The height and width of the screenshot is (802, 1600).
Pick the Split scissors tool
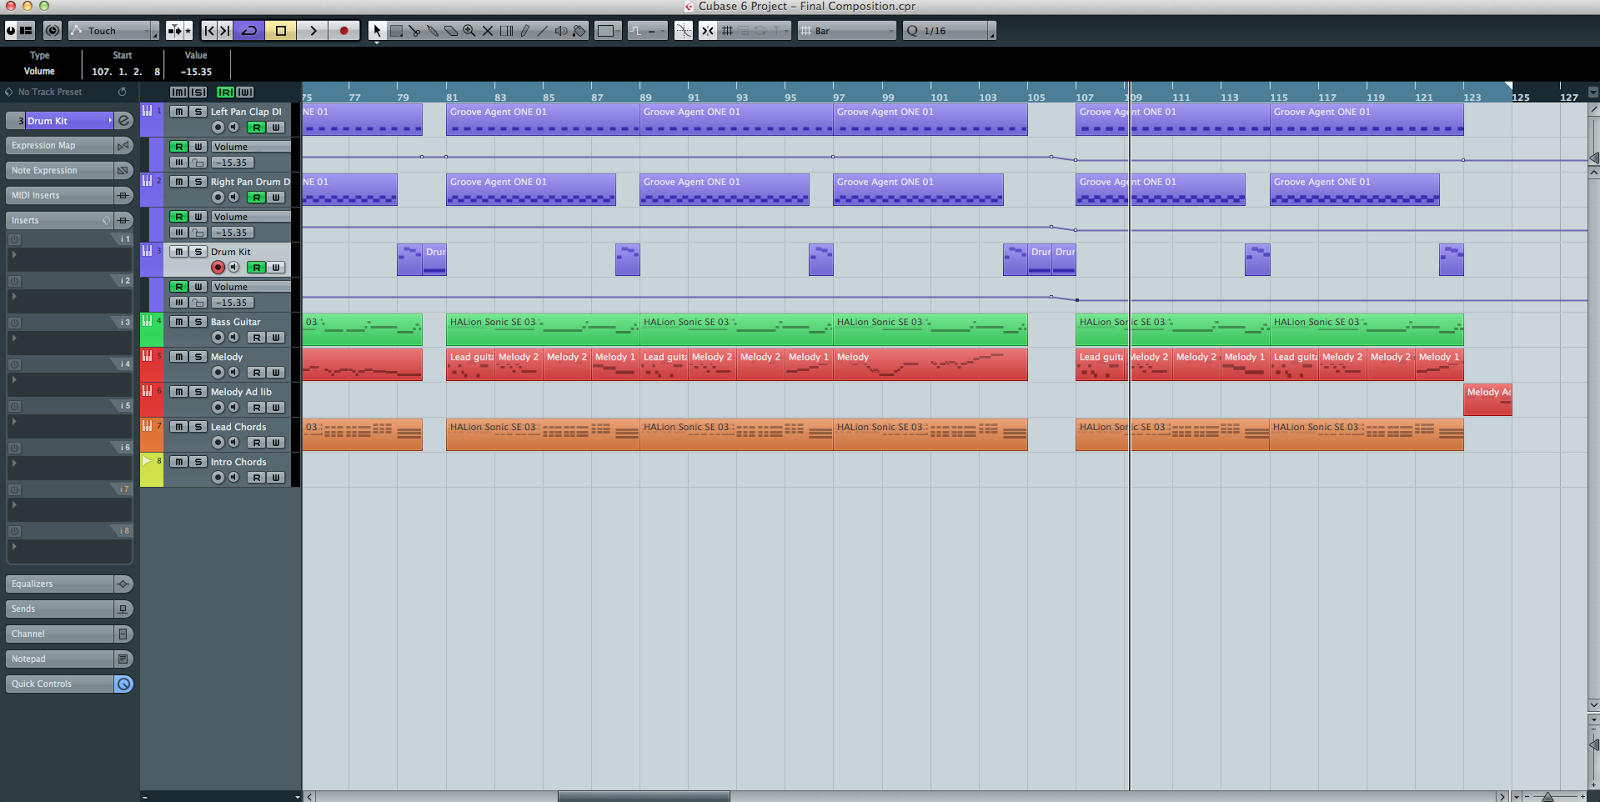tap(414, 31)
